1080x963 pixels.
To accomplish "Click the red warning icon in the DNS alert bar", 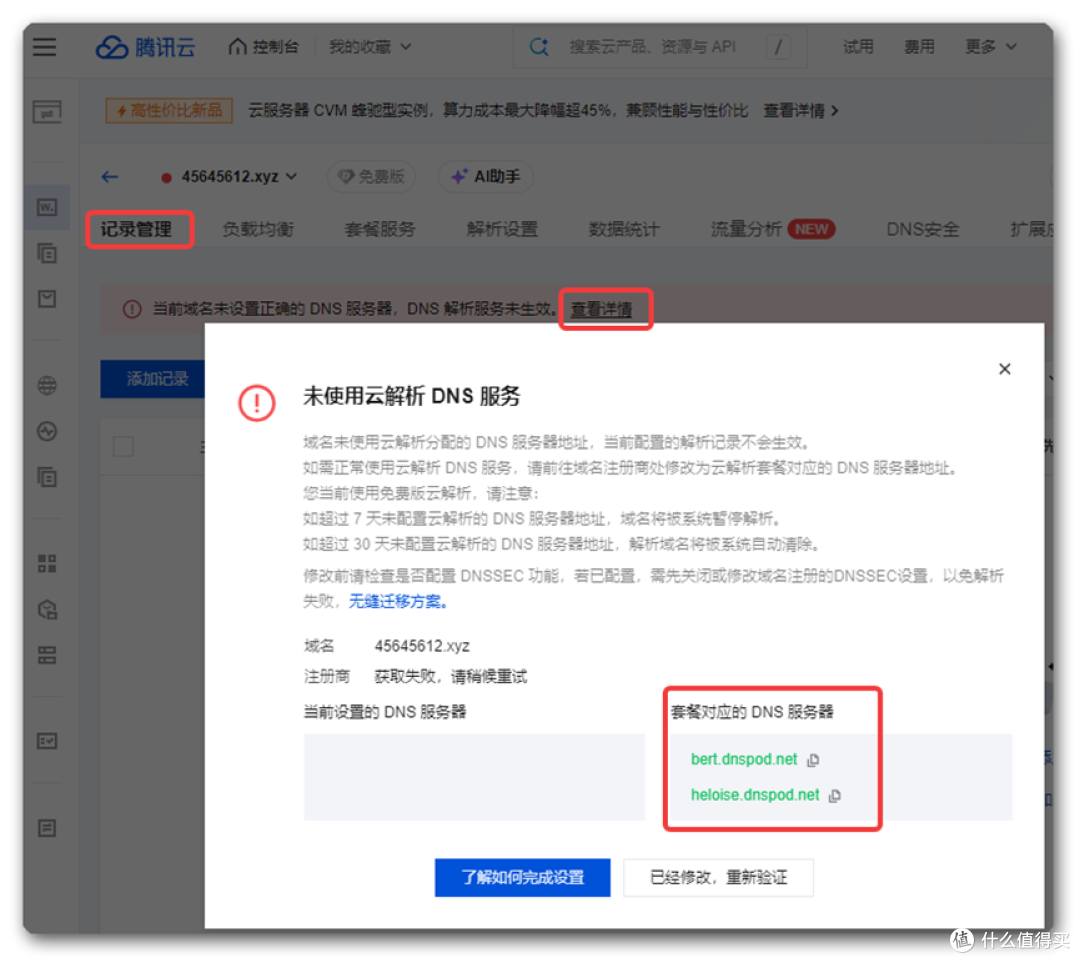I will pos(132,309).
